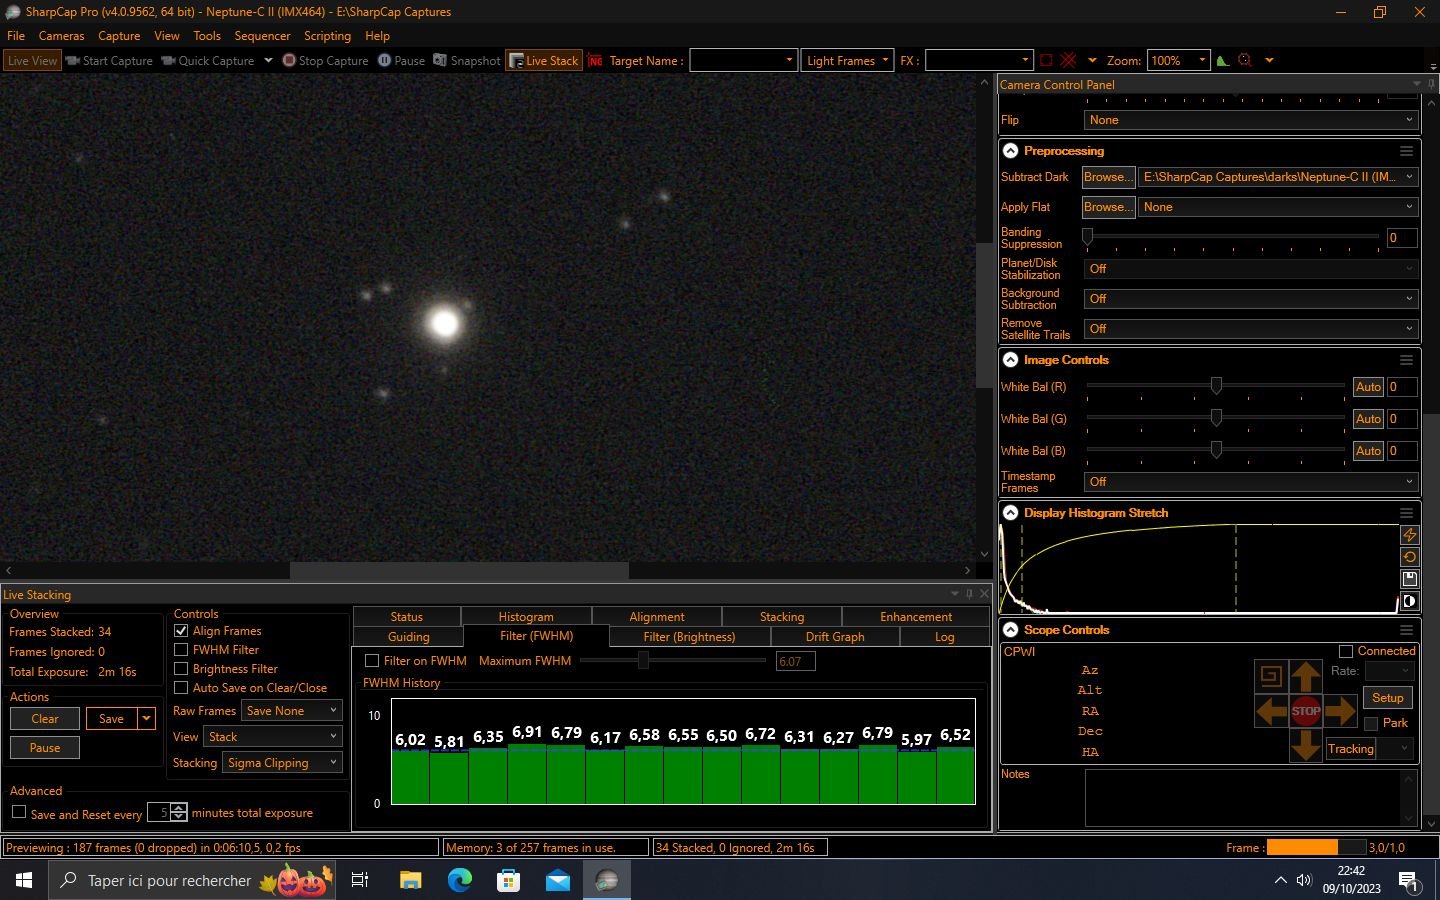Click the auto stretch lightning icon
The image size is (1440, 900).
coord(1410,535)
